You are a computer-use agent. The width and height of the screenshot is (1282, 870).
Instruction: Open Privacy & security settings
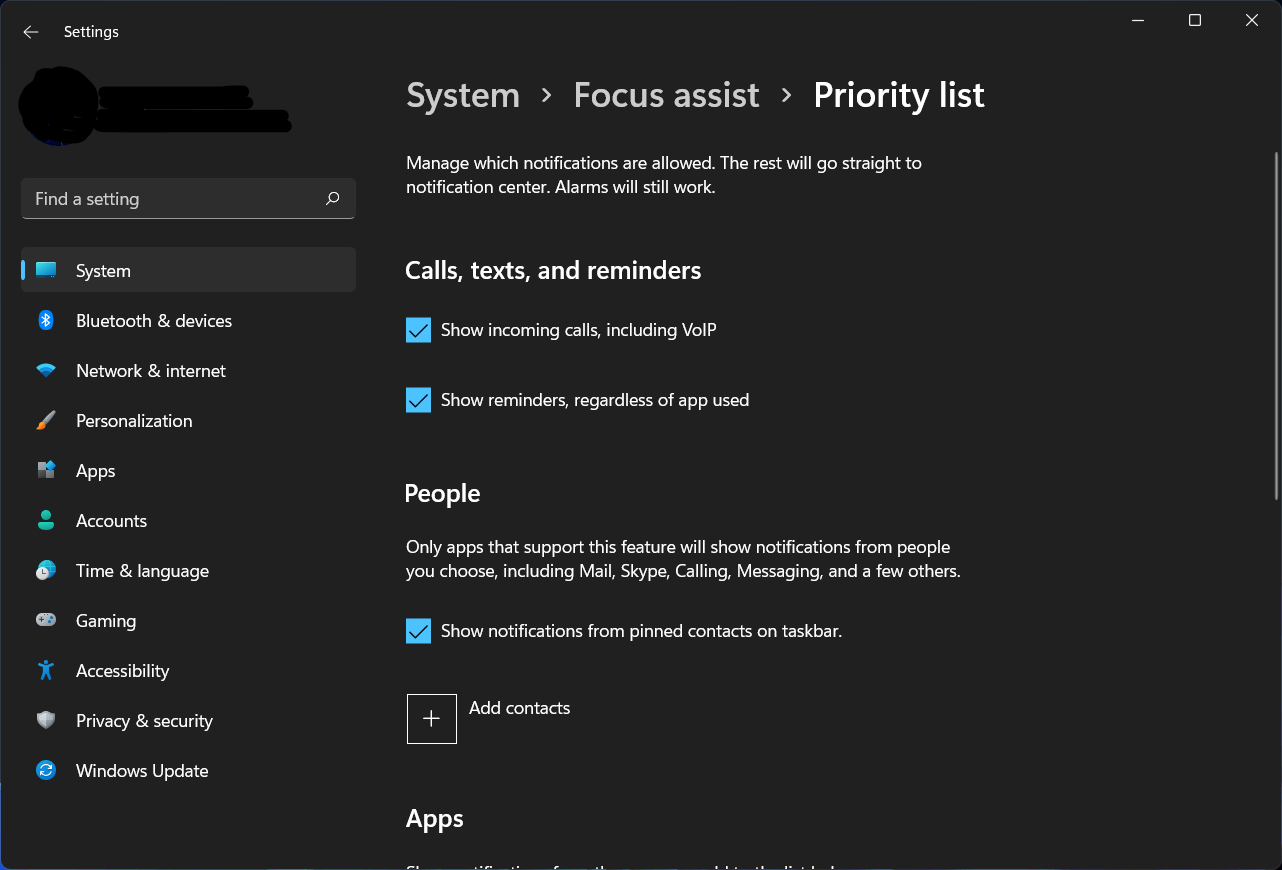(x=144, y=720)
